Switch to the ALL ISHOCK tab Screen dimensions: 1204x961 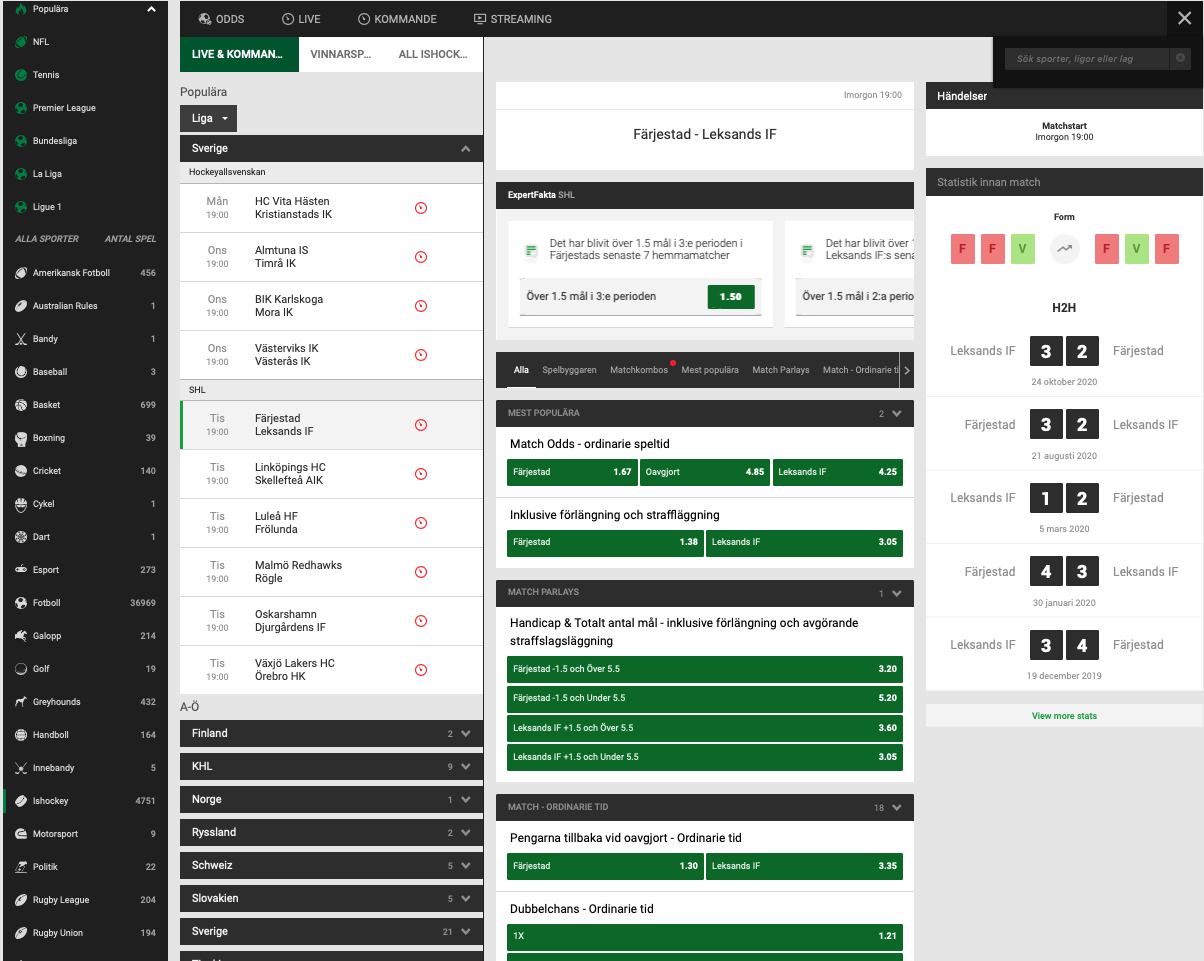tap(432, 54)
